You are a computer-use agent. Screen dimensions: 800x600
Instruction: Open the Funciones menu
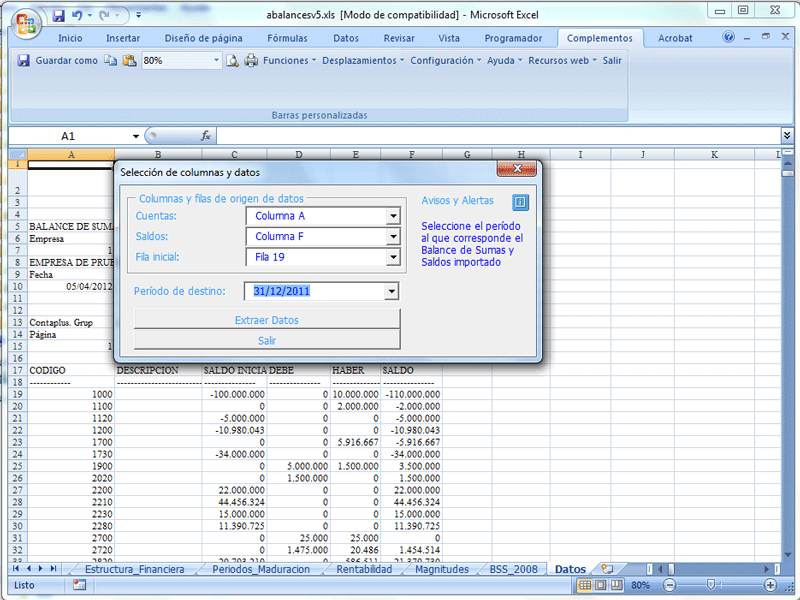coord(289,60)
